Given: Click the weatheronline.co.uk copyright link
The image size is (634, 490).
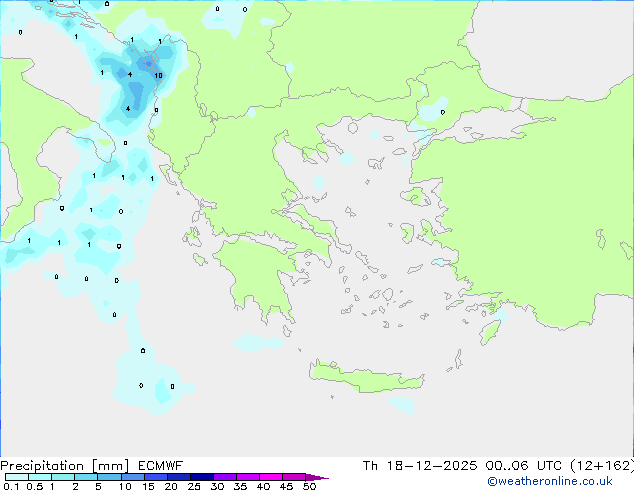Looking at the screenshot, I should 549,481.
